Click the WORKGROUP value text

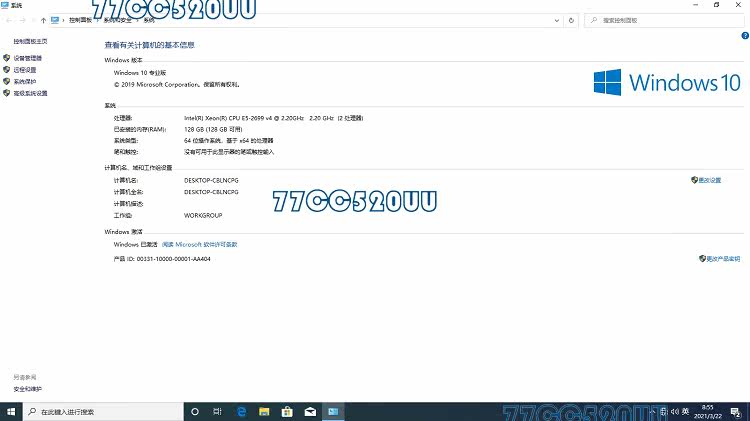click(x=203, y=216)
